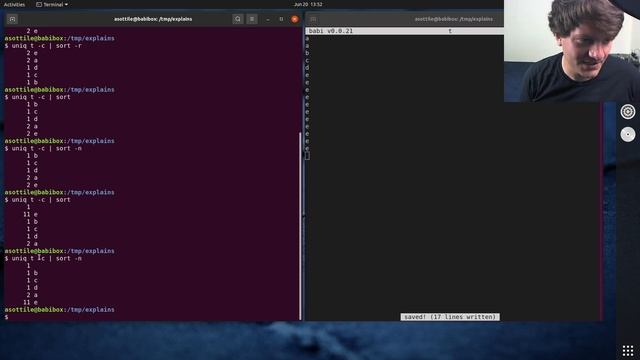Open the disc-shaped dock icon
Viewport: 640px width, 360px height.
point(628,134)
